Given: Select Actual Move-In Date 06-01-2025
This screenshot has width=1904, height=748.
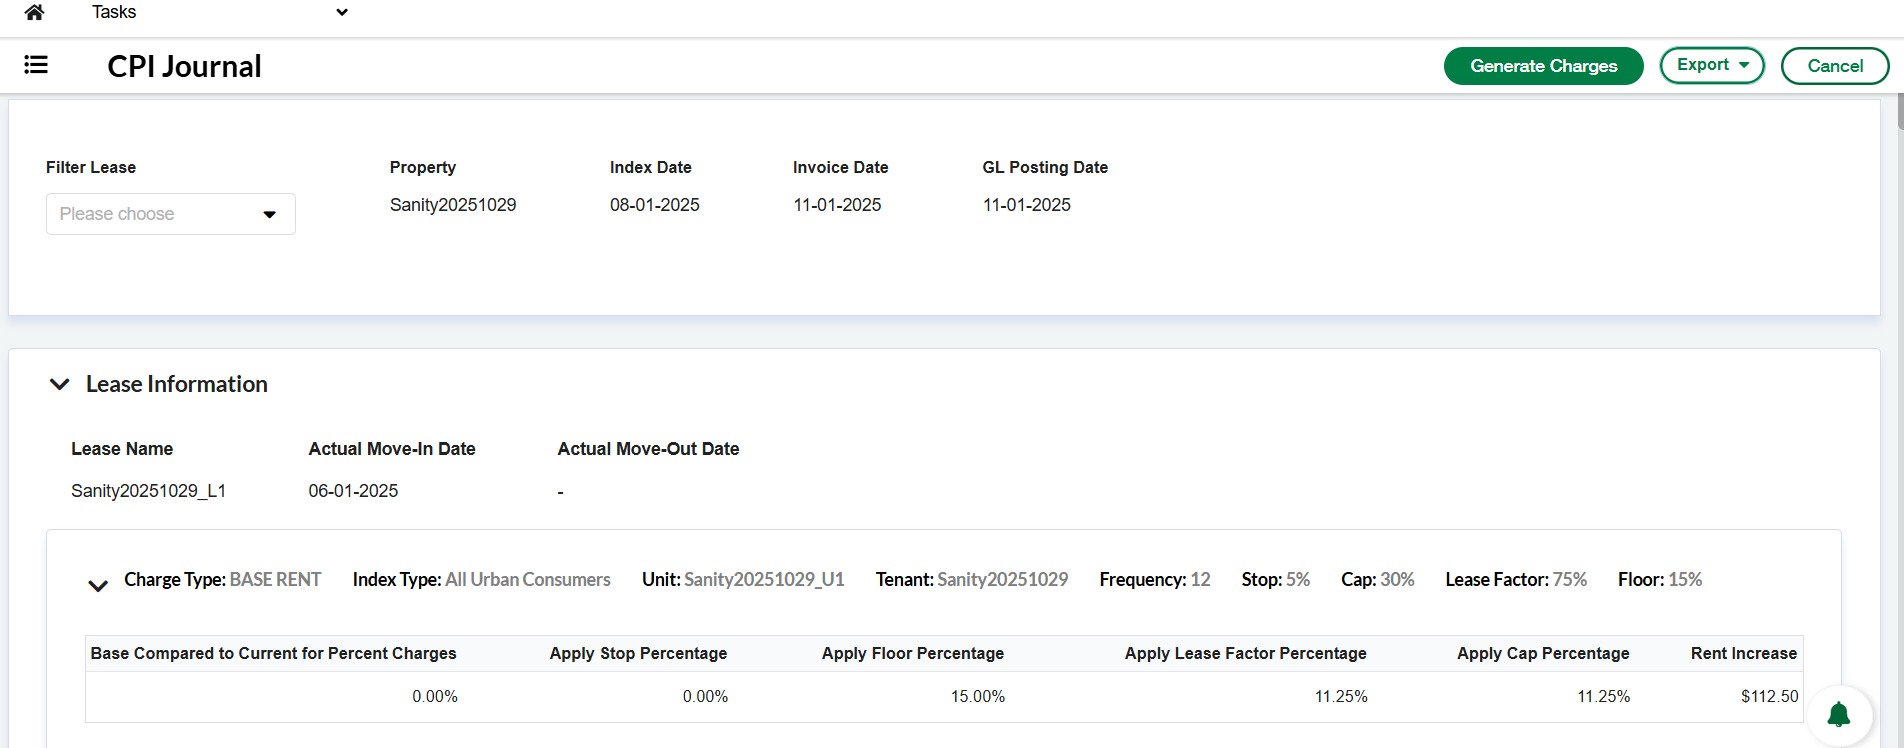Looking at the screenshot, I should tap(353, 491).
